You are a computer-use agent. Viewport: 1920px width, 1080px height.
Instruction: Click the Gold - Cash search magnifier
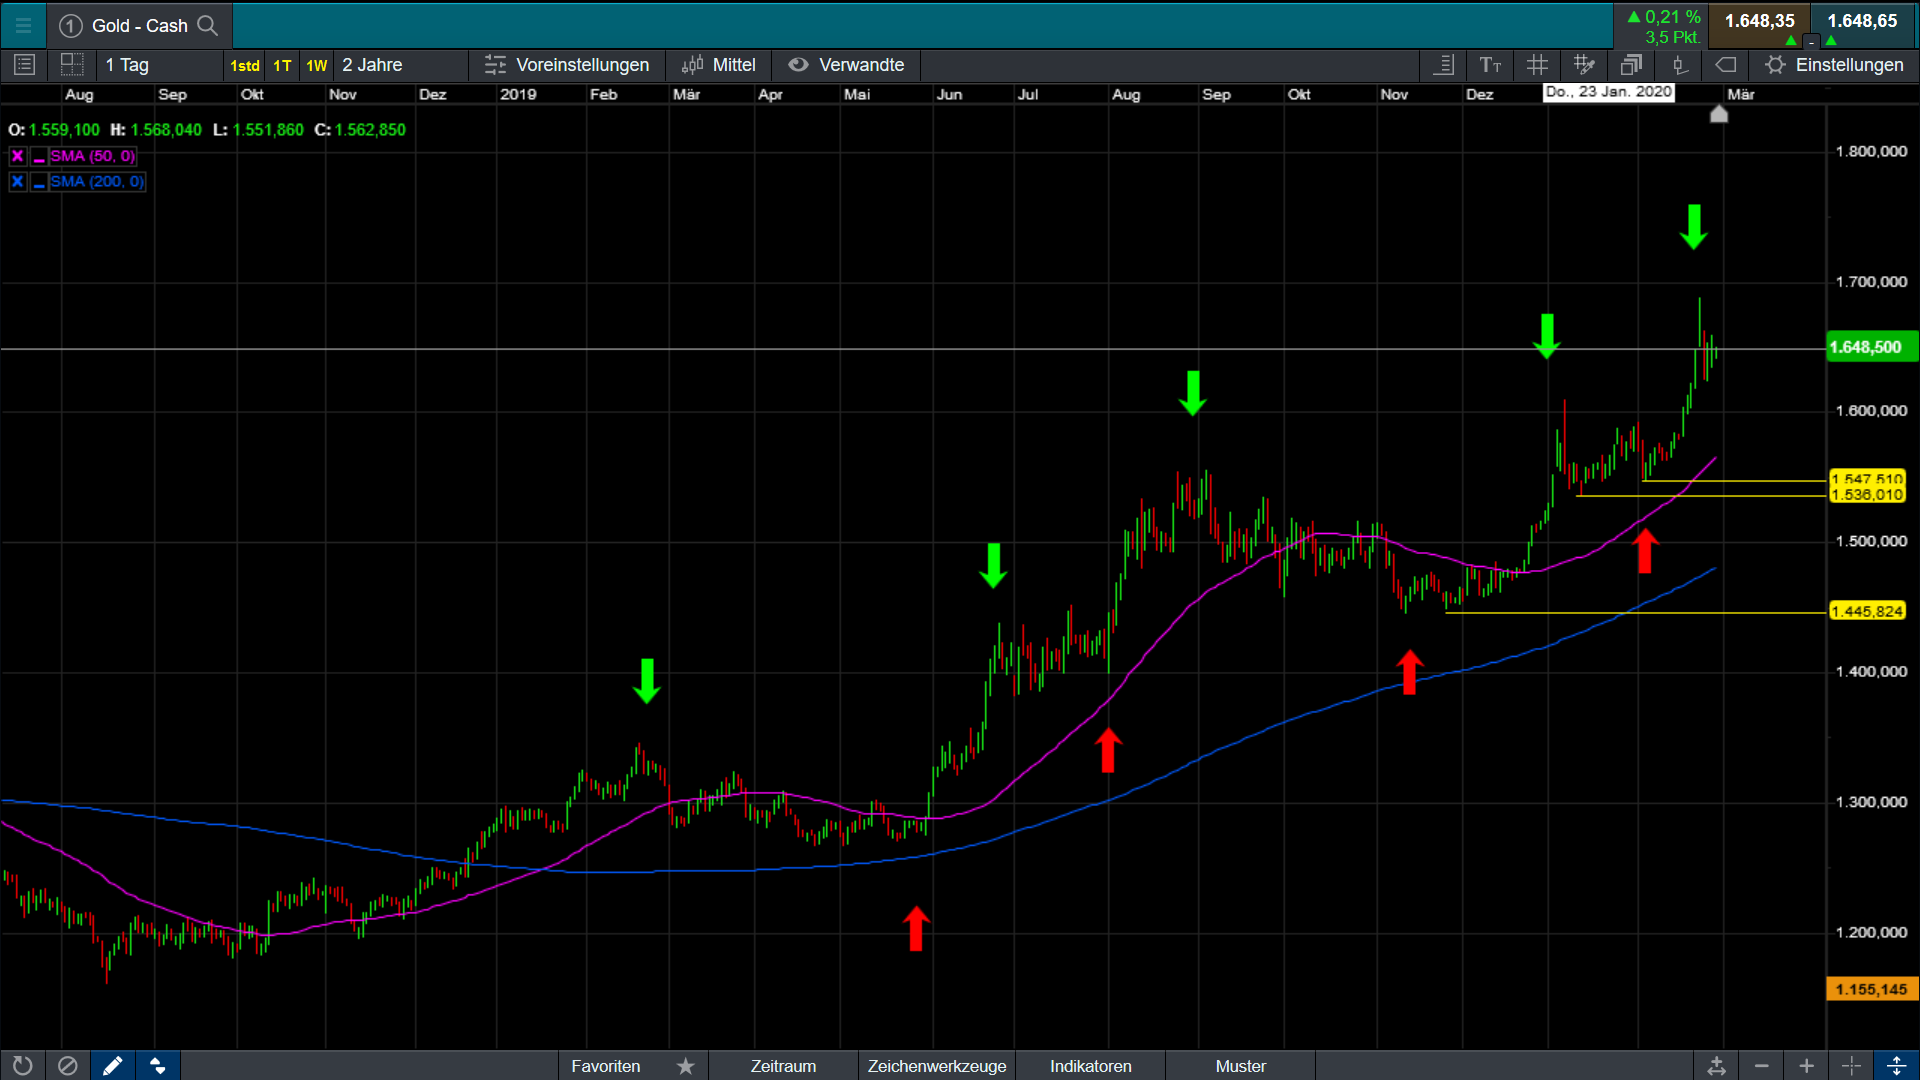tap(208, 26)
